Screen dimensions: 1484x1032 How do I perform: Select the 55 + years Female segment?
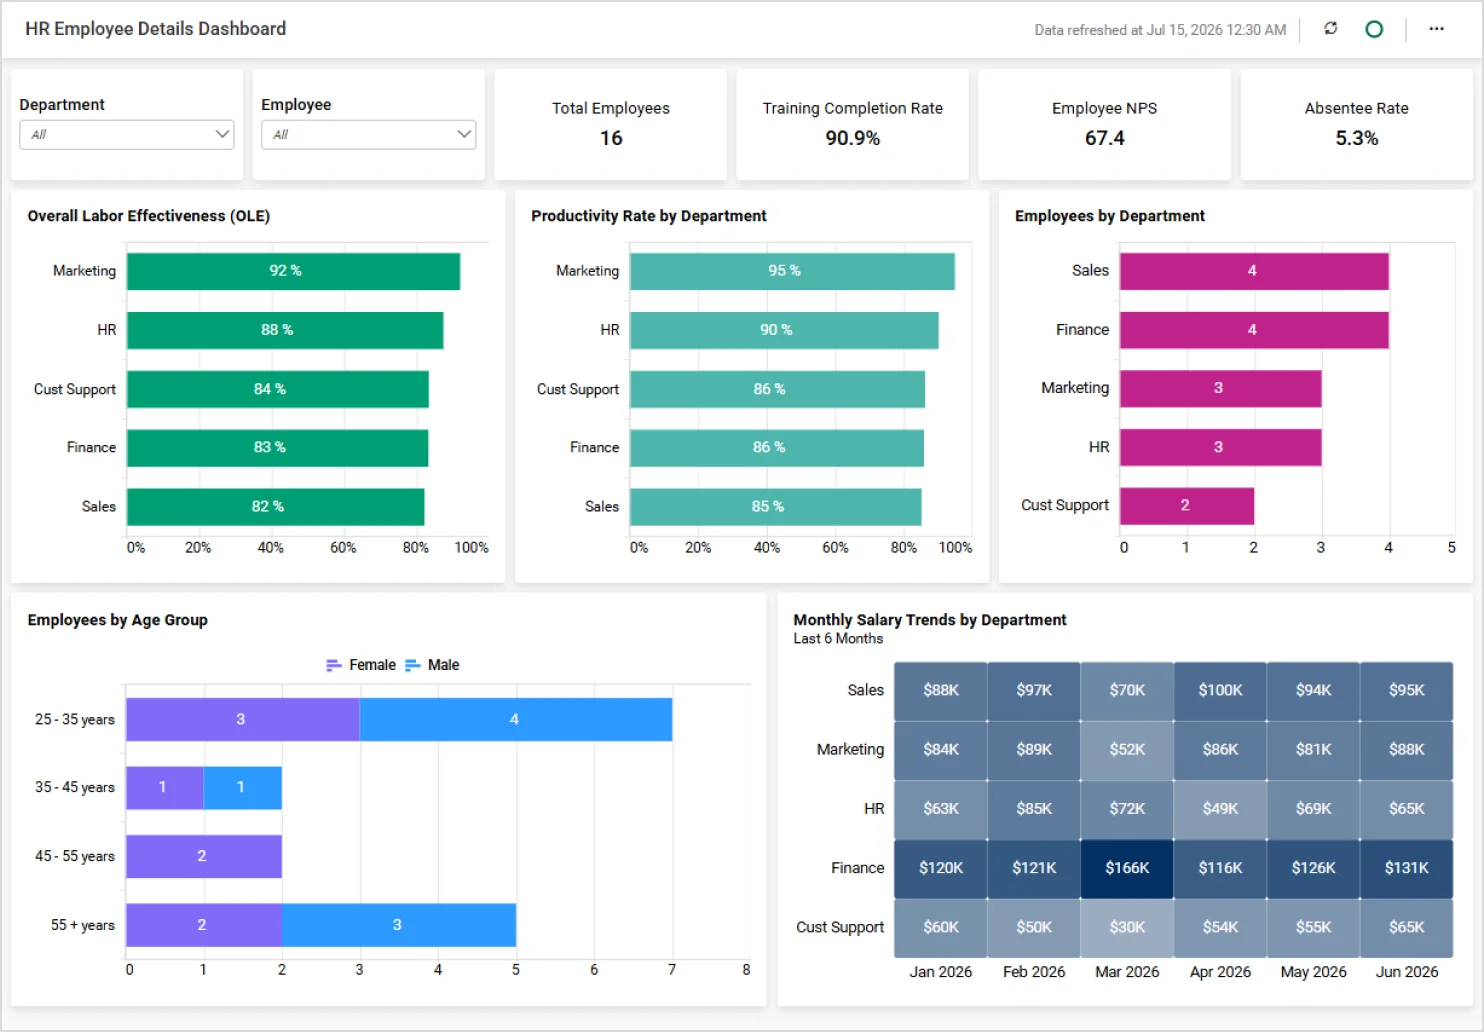(204, 925)
